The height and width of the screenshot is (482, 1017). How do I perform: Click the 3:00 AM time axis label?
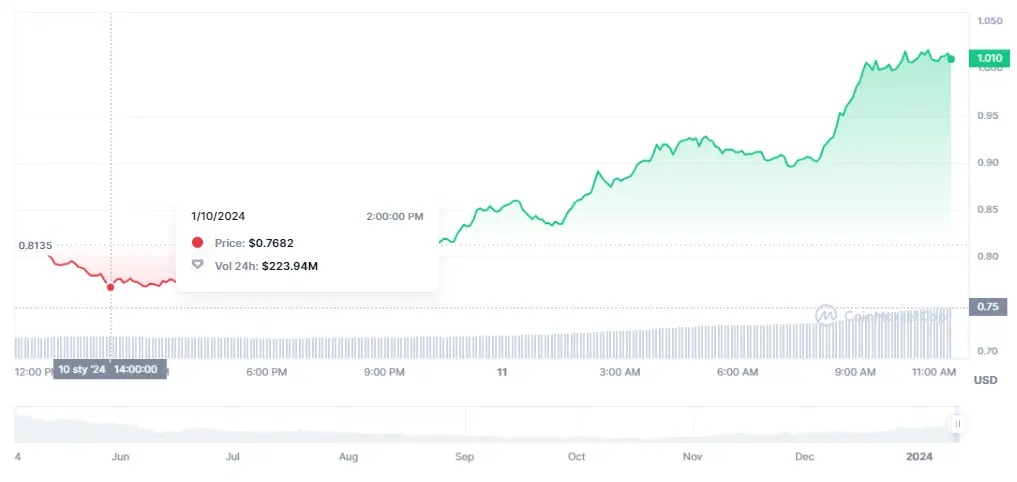[x=619, y=372]
